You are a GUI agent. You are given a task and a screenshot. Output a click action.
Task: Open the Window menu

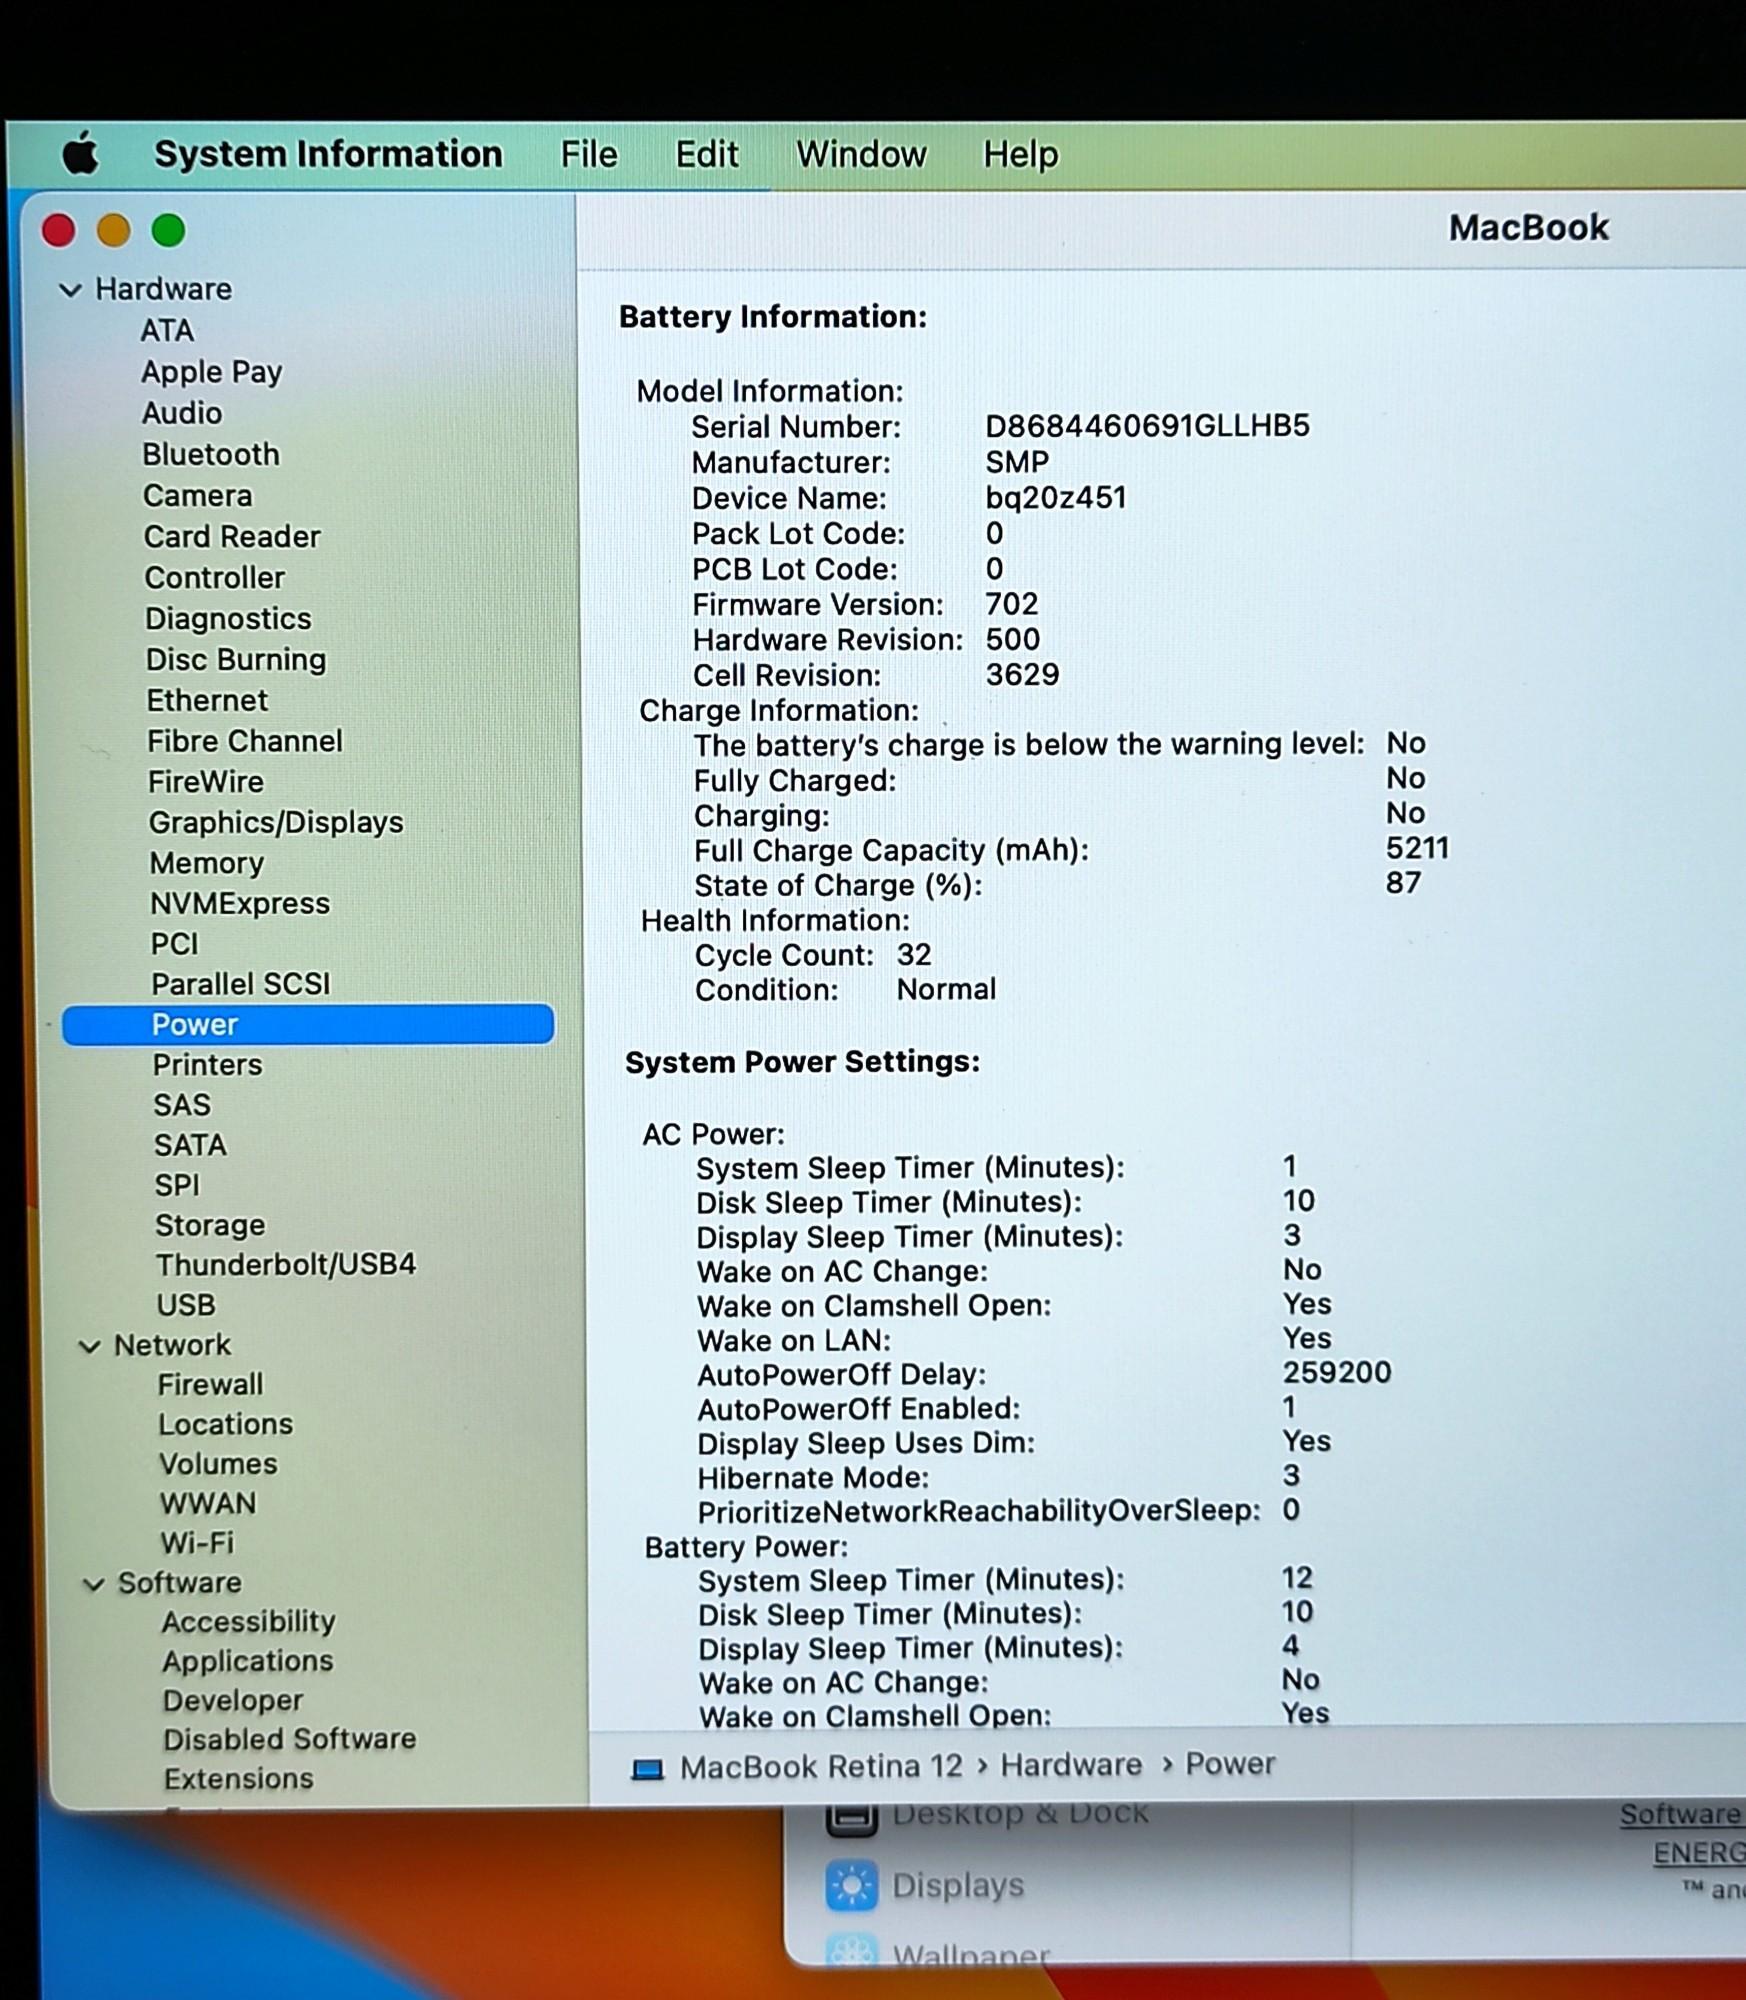pyautogui.click(x=861, y=154)
